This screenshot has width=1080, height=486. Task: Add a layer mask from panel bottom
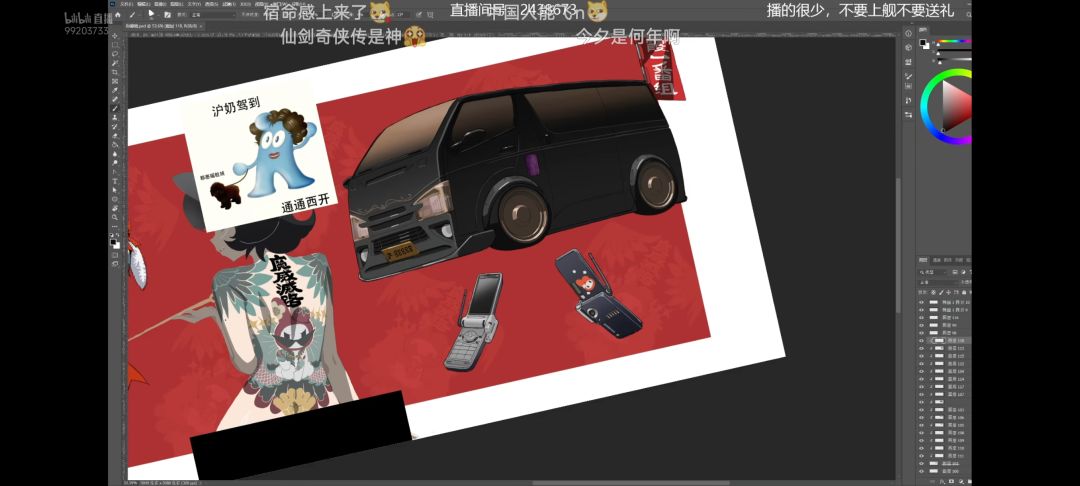coord(951,480)
